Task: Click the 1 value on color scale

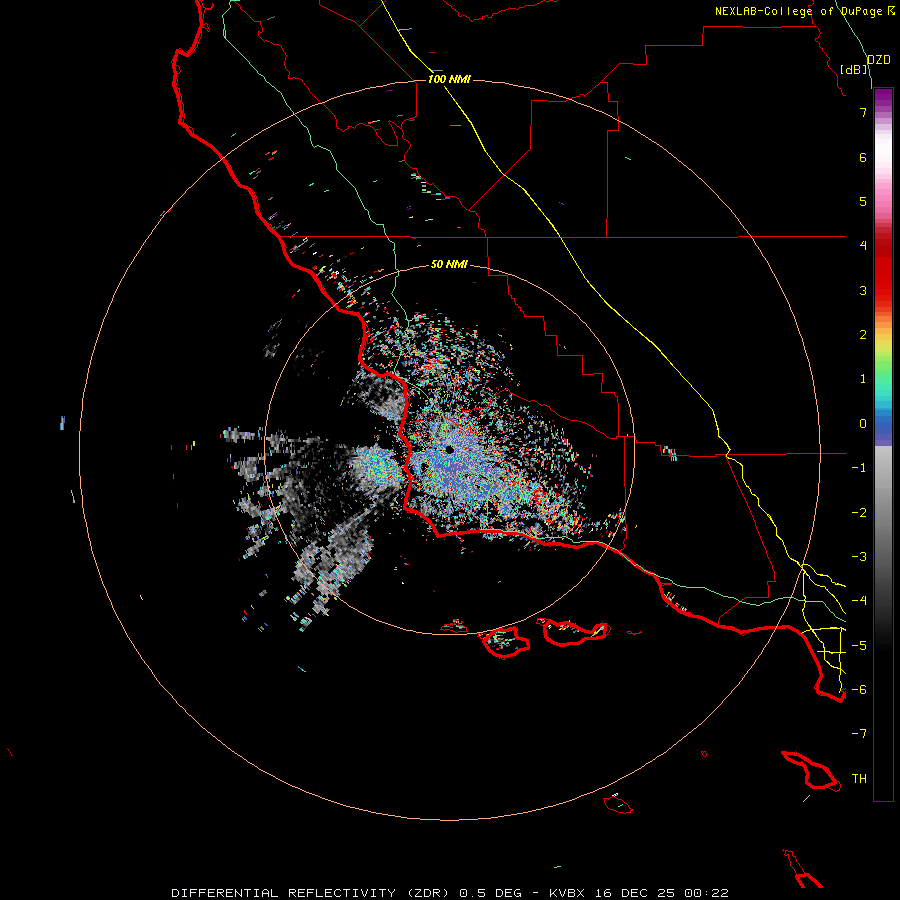Action: pos(863,379)
